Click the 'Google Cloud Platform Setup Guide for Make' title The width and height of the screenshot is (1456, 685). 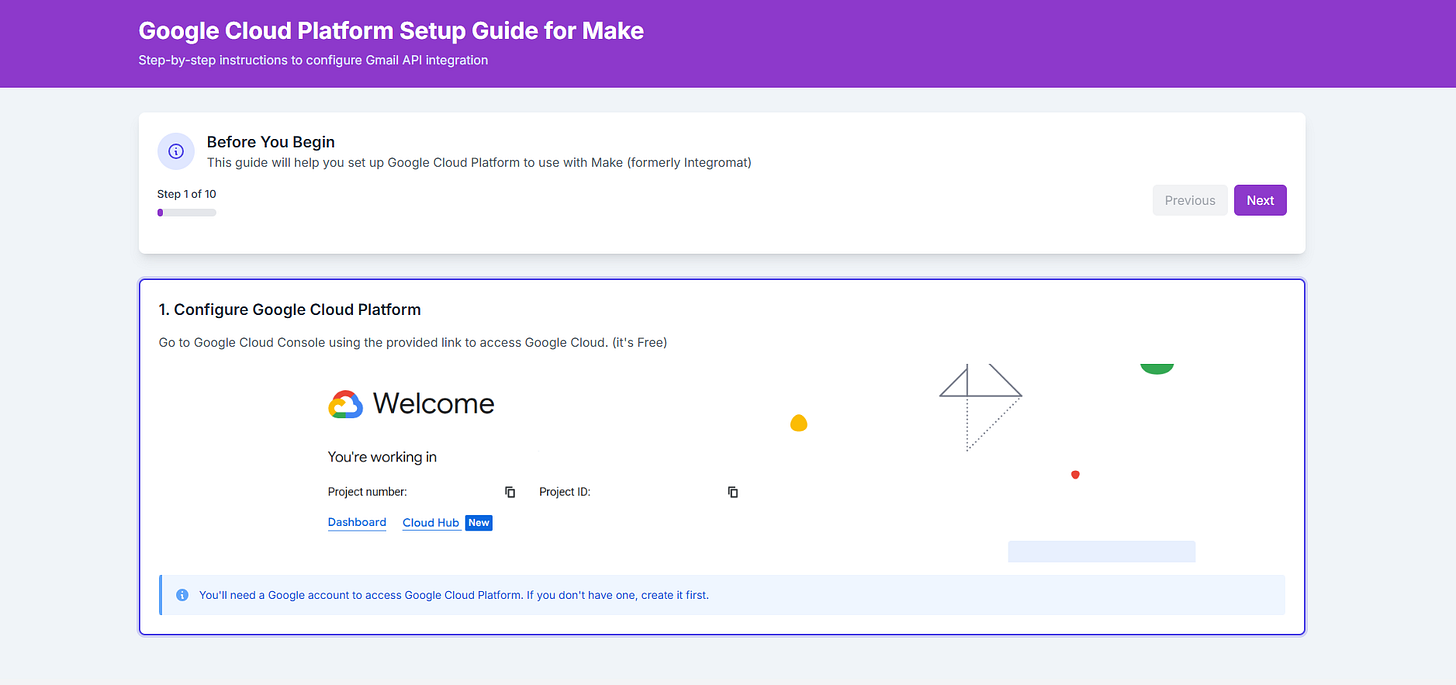pos(391,31)
